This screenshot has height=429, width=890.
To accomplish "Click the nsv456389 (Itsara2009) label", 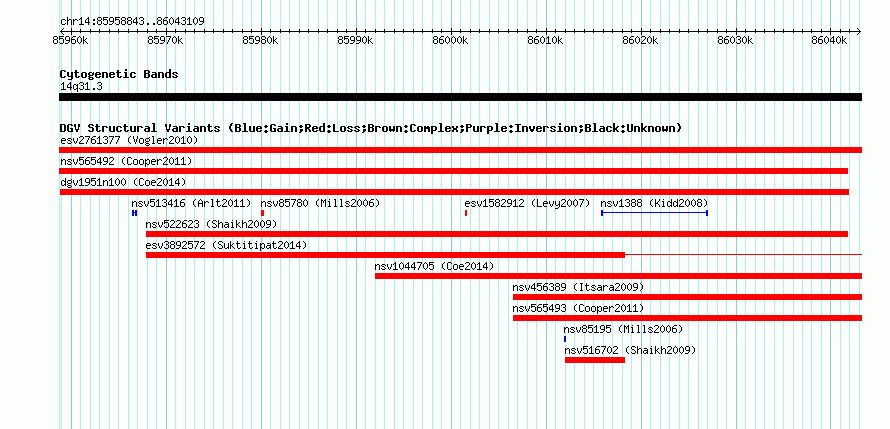I will pyautogui.click(x=578, y=287).
